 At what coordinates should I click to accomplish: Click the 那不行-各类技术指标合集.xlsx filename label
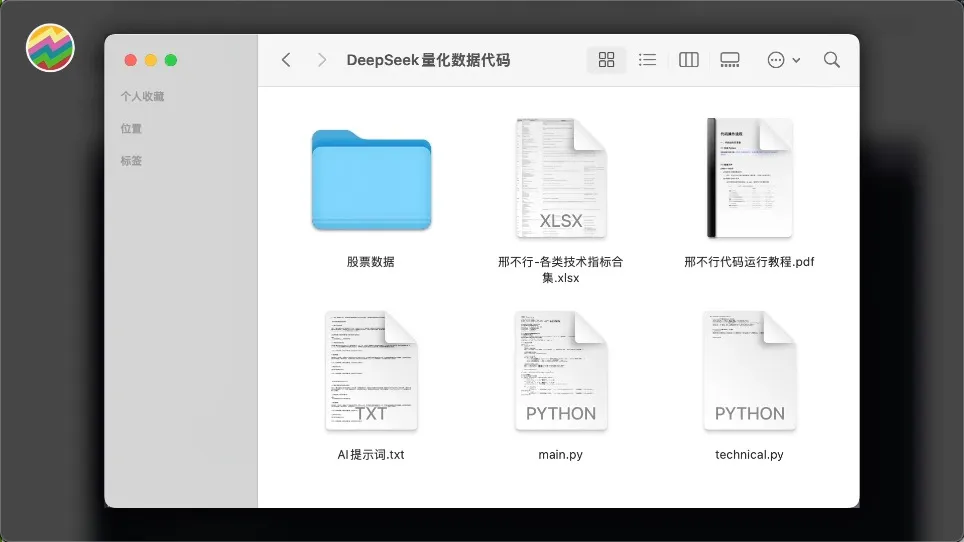pos(560,270)
